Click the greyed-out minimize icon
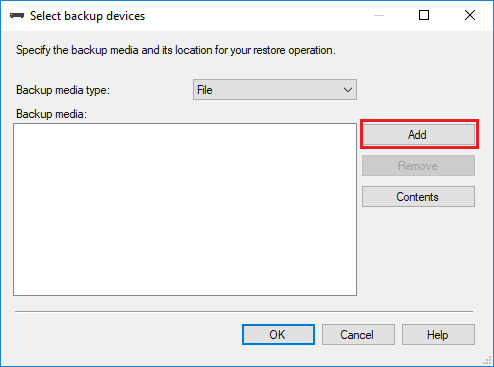Screen dimensions: 494x367 pos(379,15)
